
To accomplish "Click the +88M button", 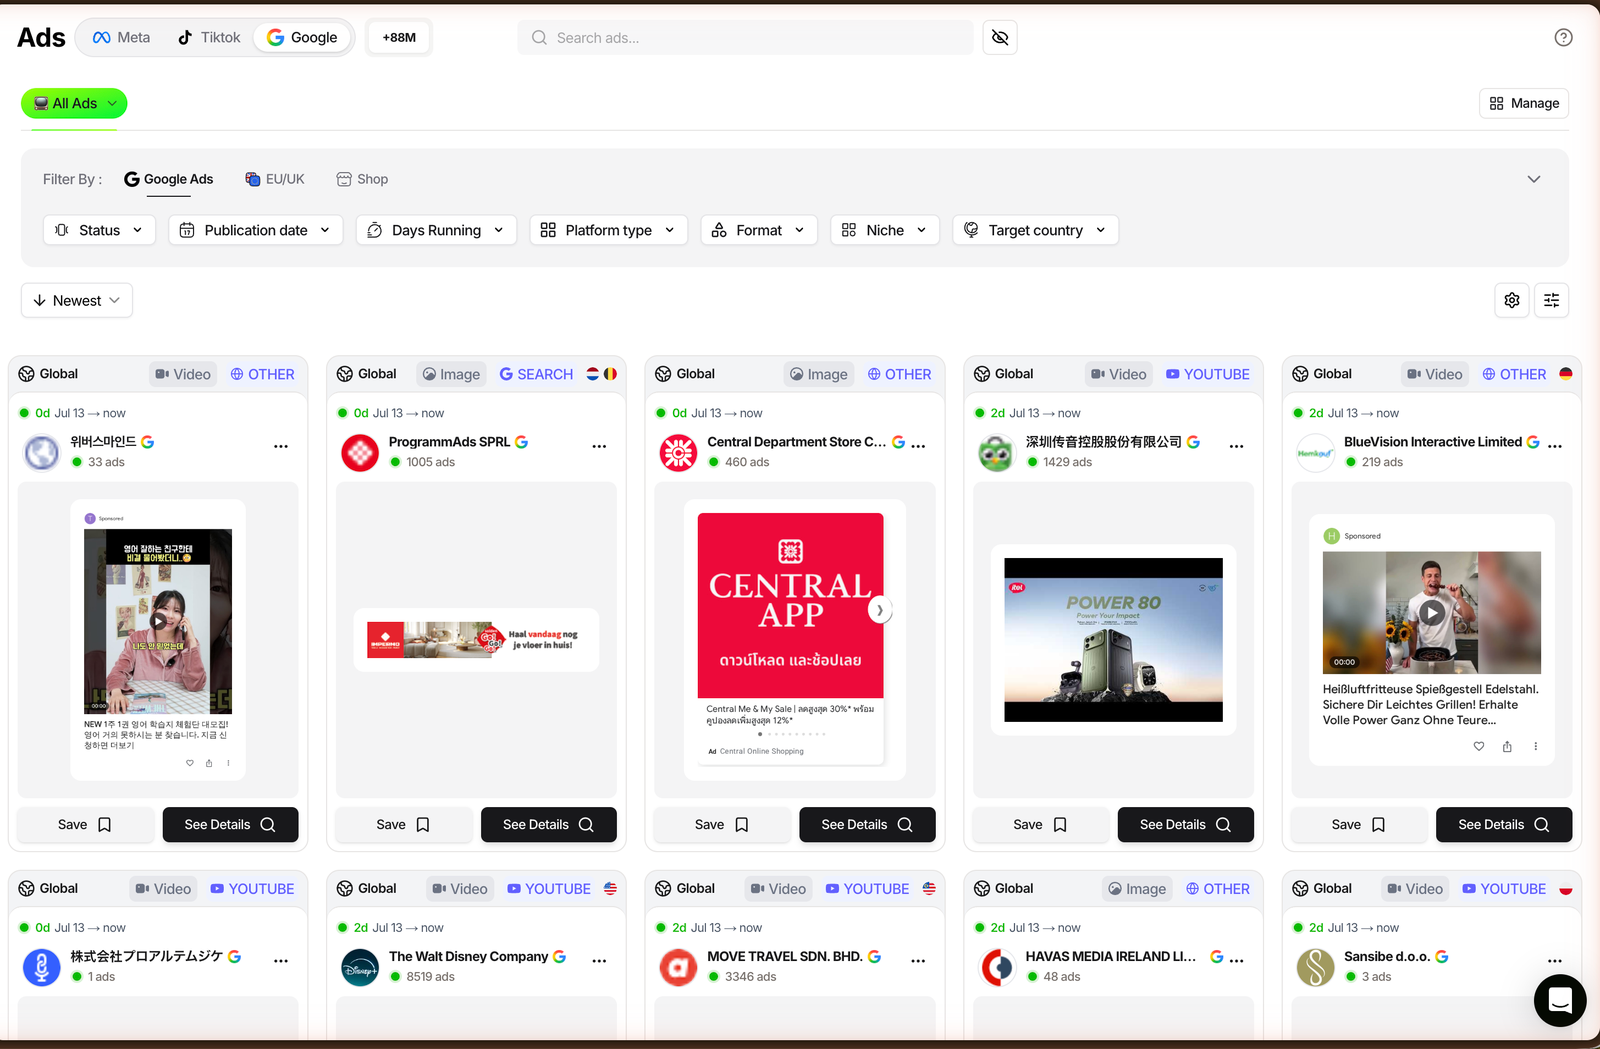I will [x=399, y=38].
